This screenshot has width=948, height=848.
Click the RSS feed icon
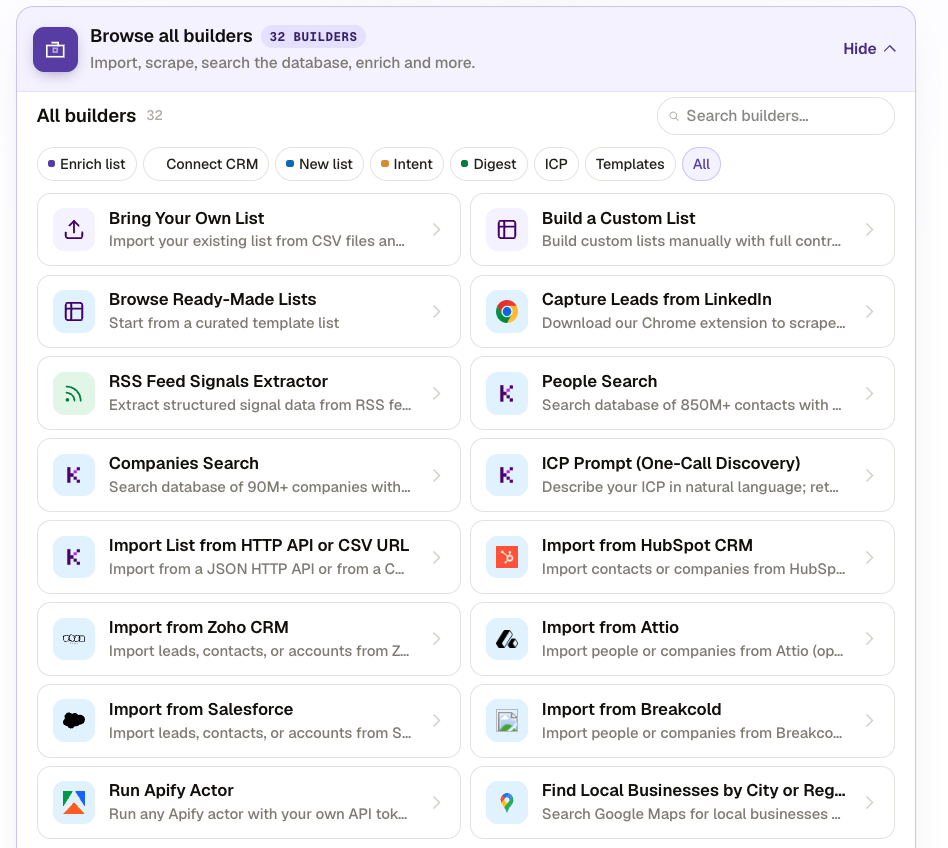[x=74, y=393]
